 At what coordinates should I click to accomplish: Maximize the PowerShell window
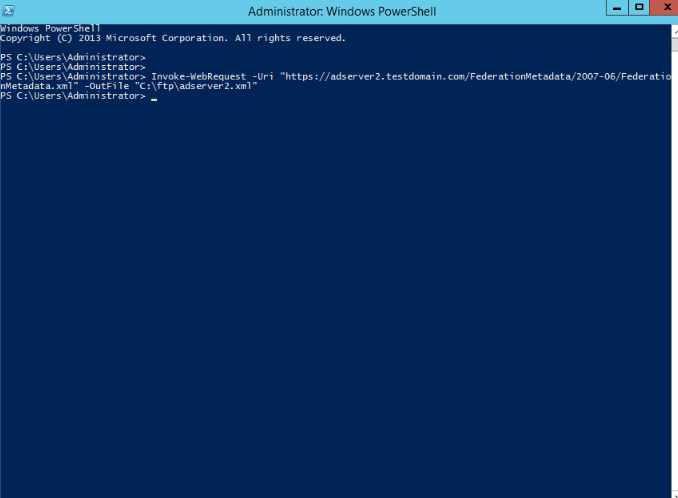pyautogui.click(x=639, y=8)
